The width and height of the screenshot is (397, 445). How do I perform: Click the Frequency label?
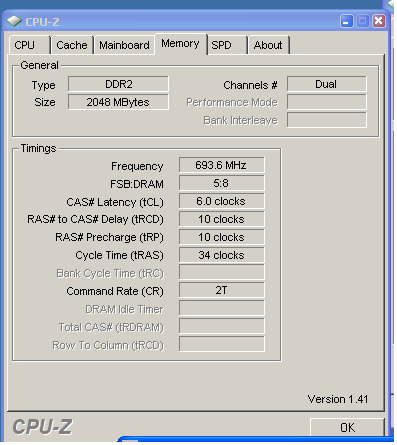point(137,166)
